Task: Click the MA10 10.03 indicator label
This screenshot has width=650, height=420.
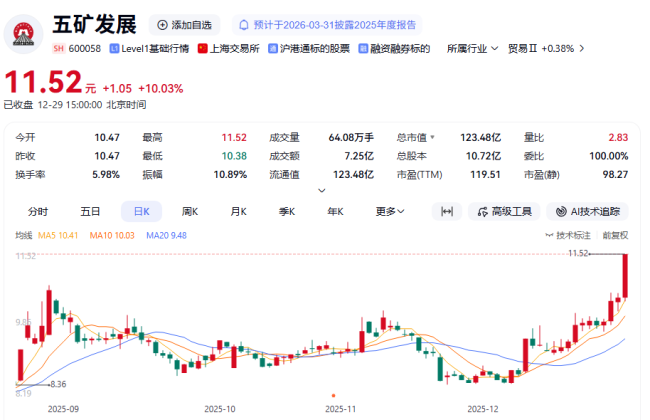Action: 112,235
